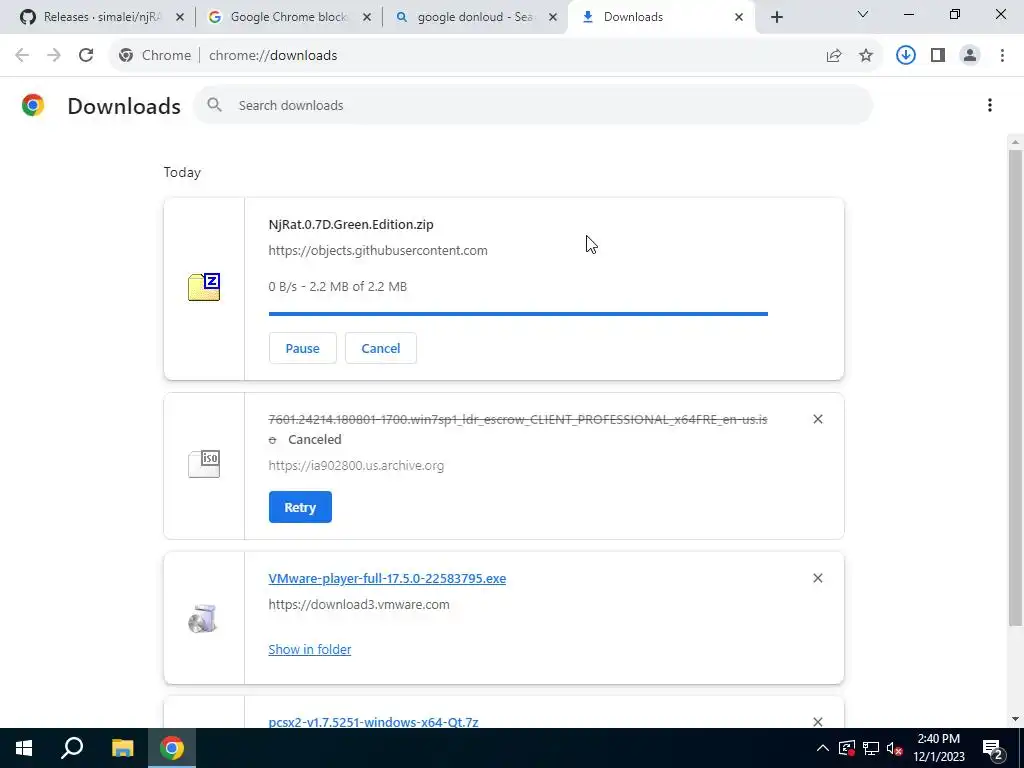The image size is (1024, 768).
Task: Open the notification center icon
Action: pos(993,748)
